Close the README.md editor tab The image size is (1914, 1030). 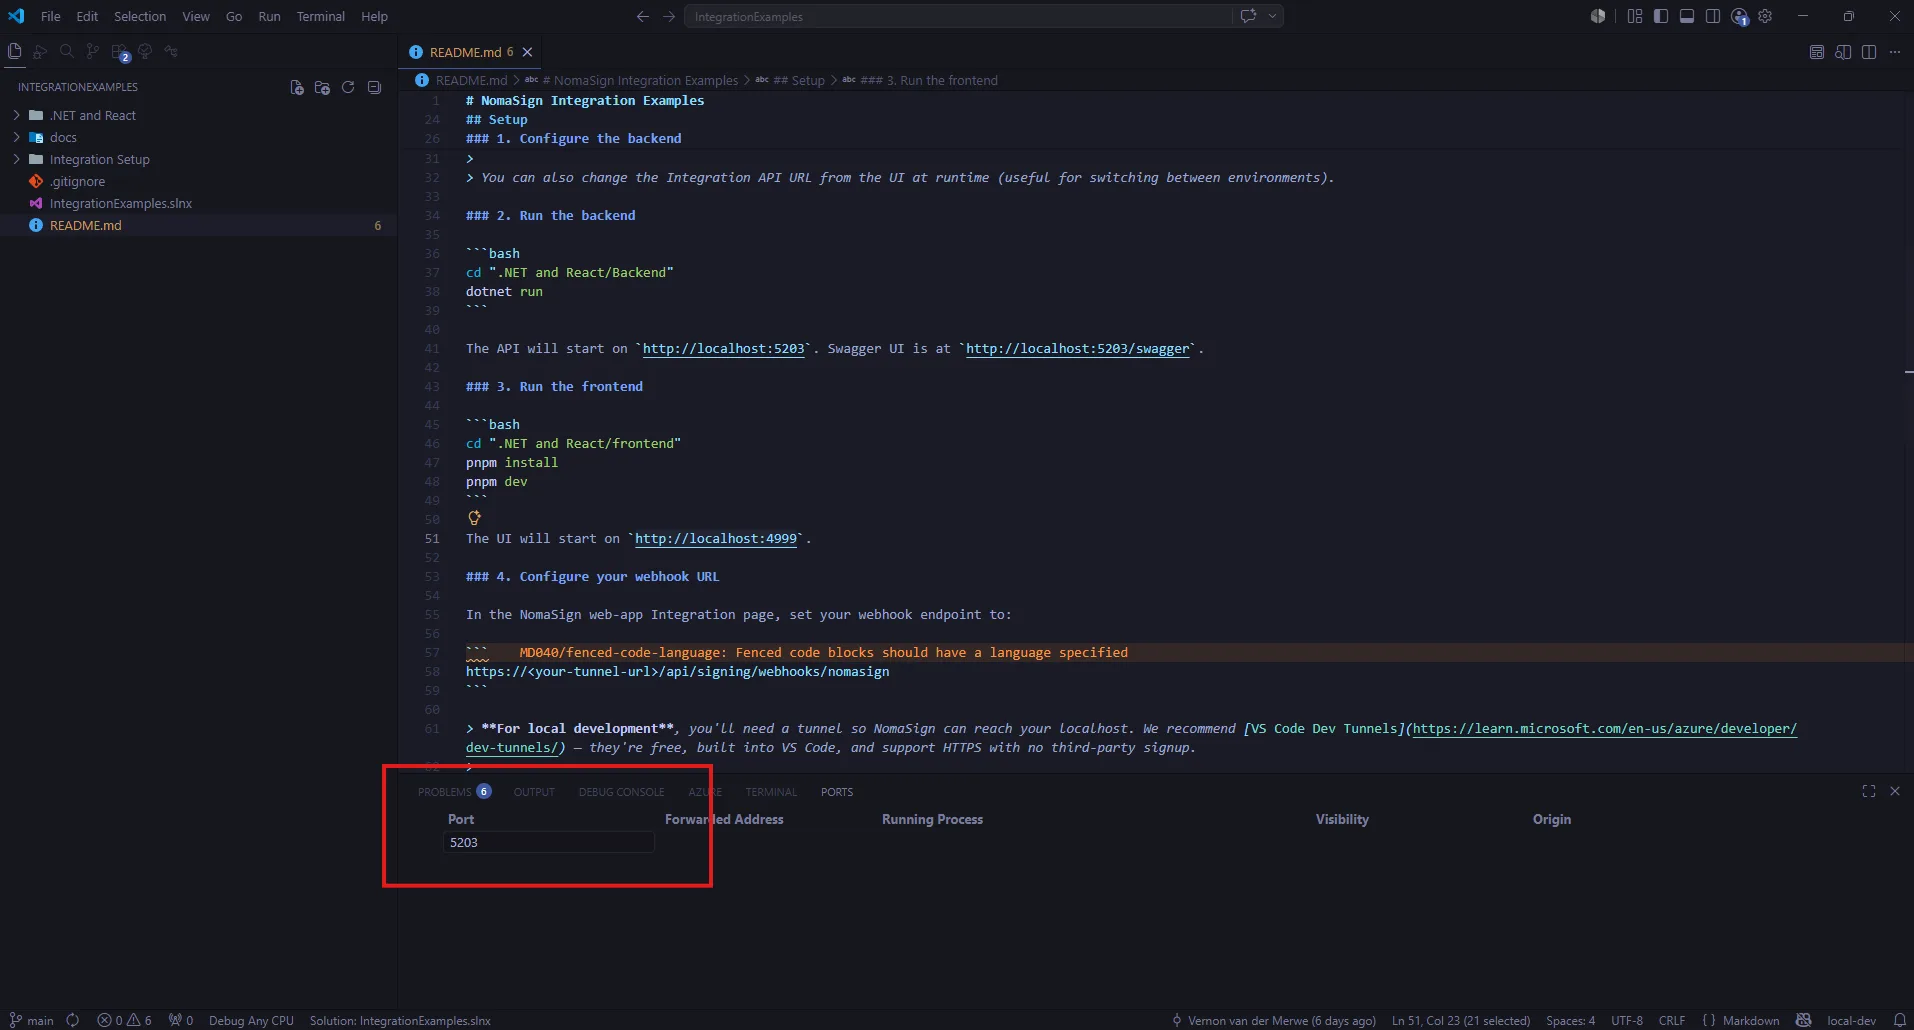pyautogui.click(x=527, y=52)
